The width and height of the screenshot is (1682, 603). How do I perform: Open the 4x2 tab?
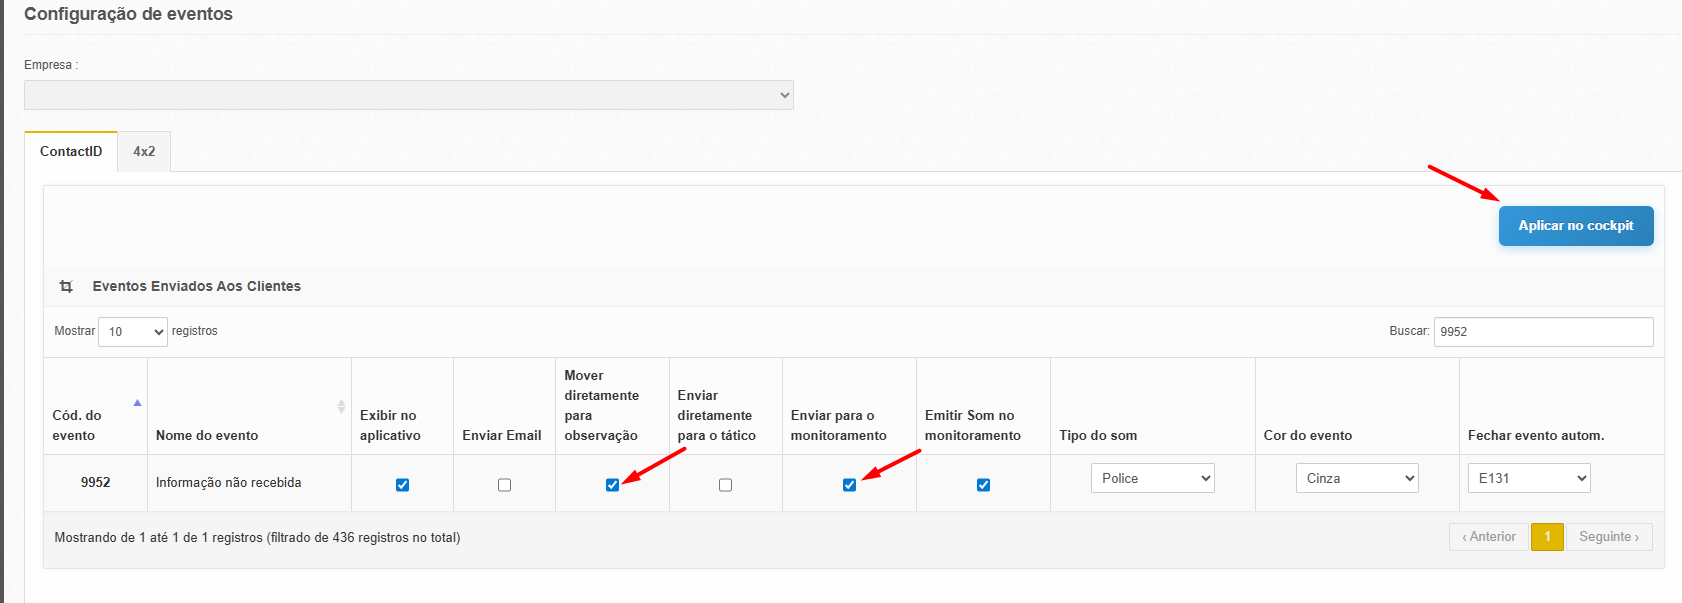(144, 152)
